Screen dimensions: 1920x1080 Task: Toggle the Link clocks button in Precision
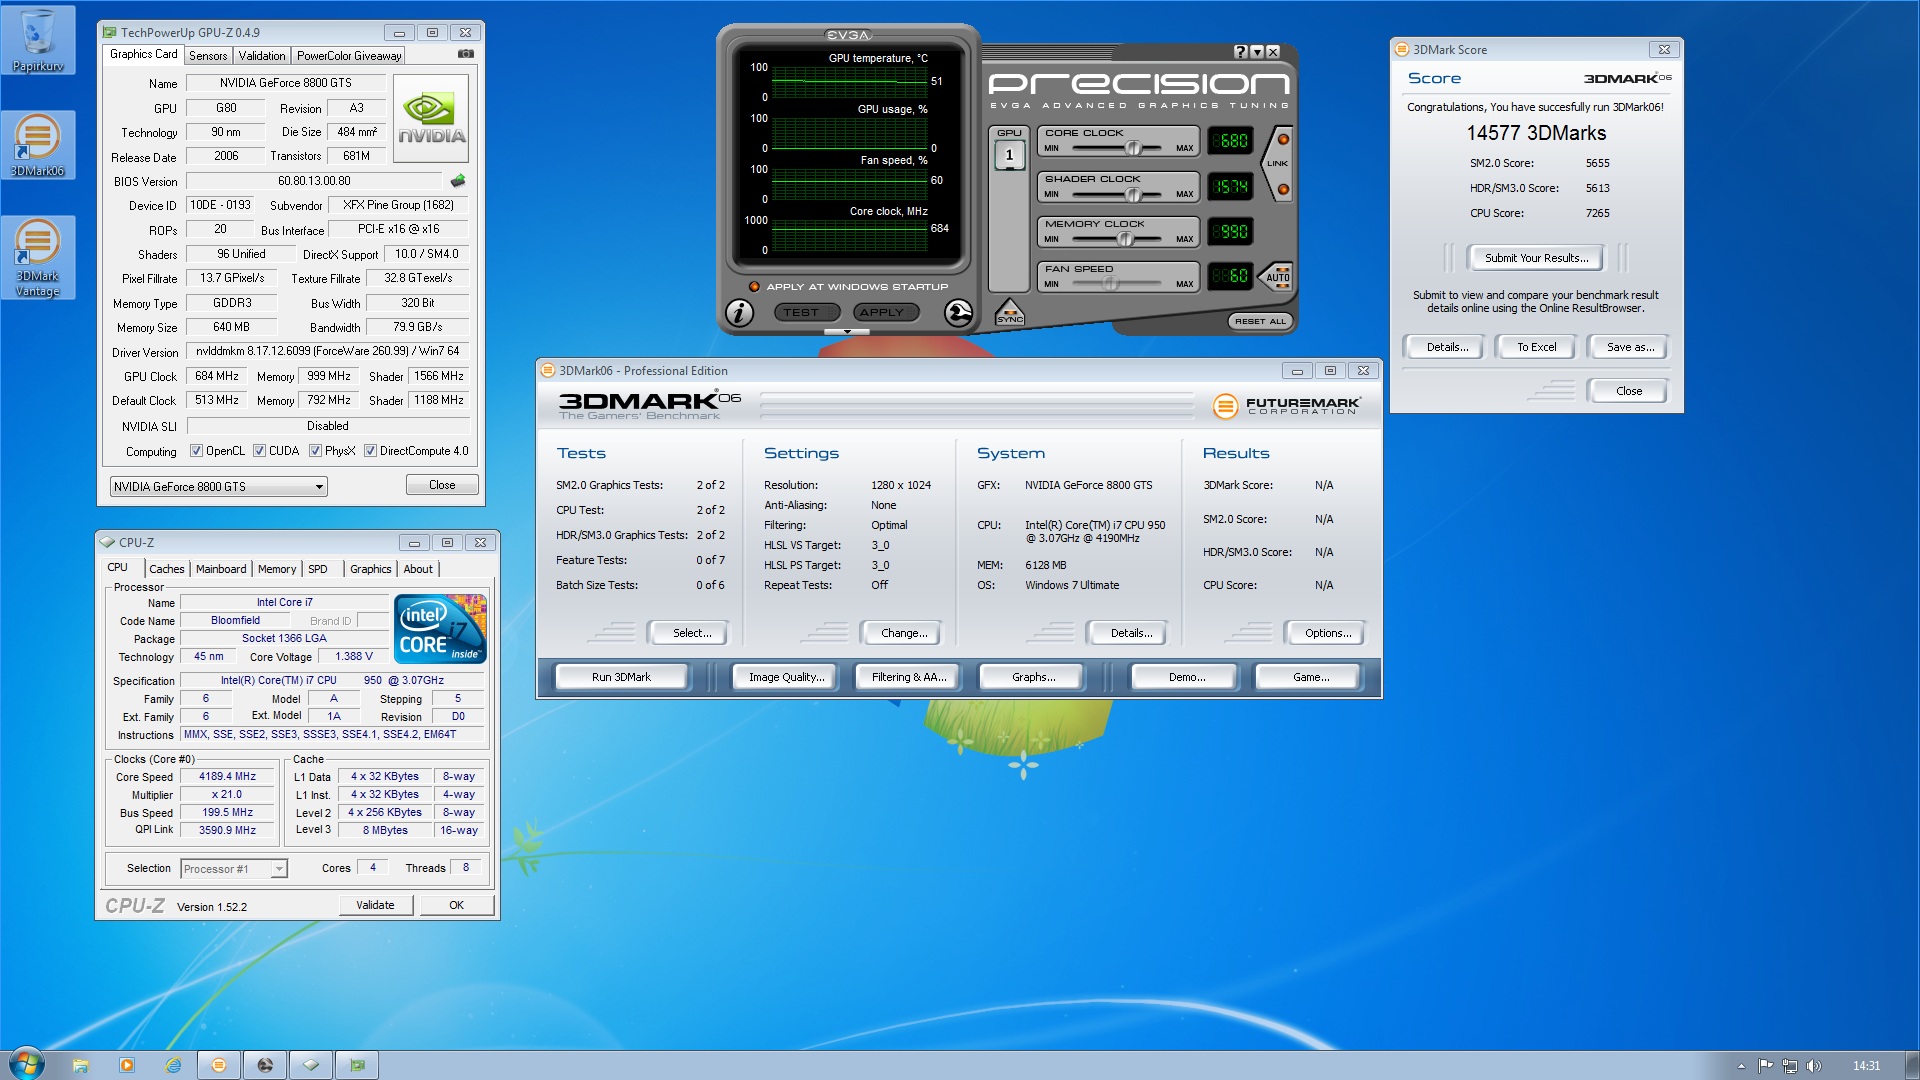pos(1279,163)
